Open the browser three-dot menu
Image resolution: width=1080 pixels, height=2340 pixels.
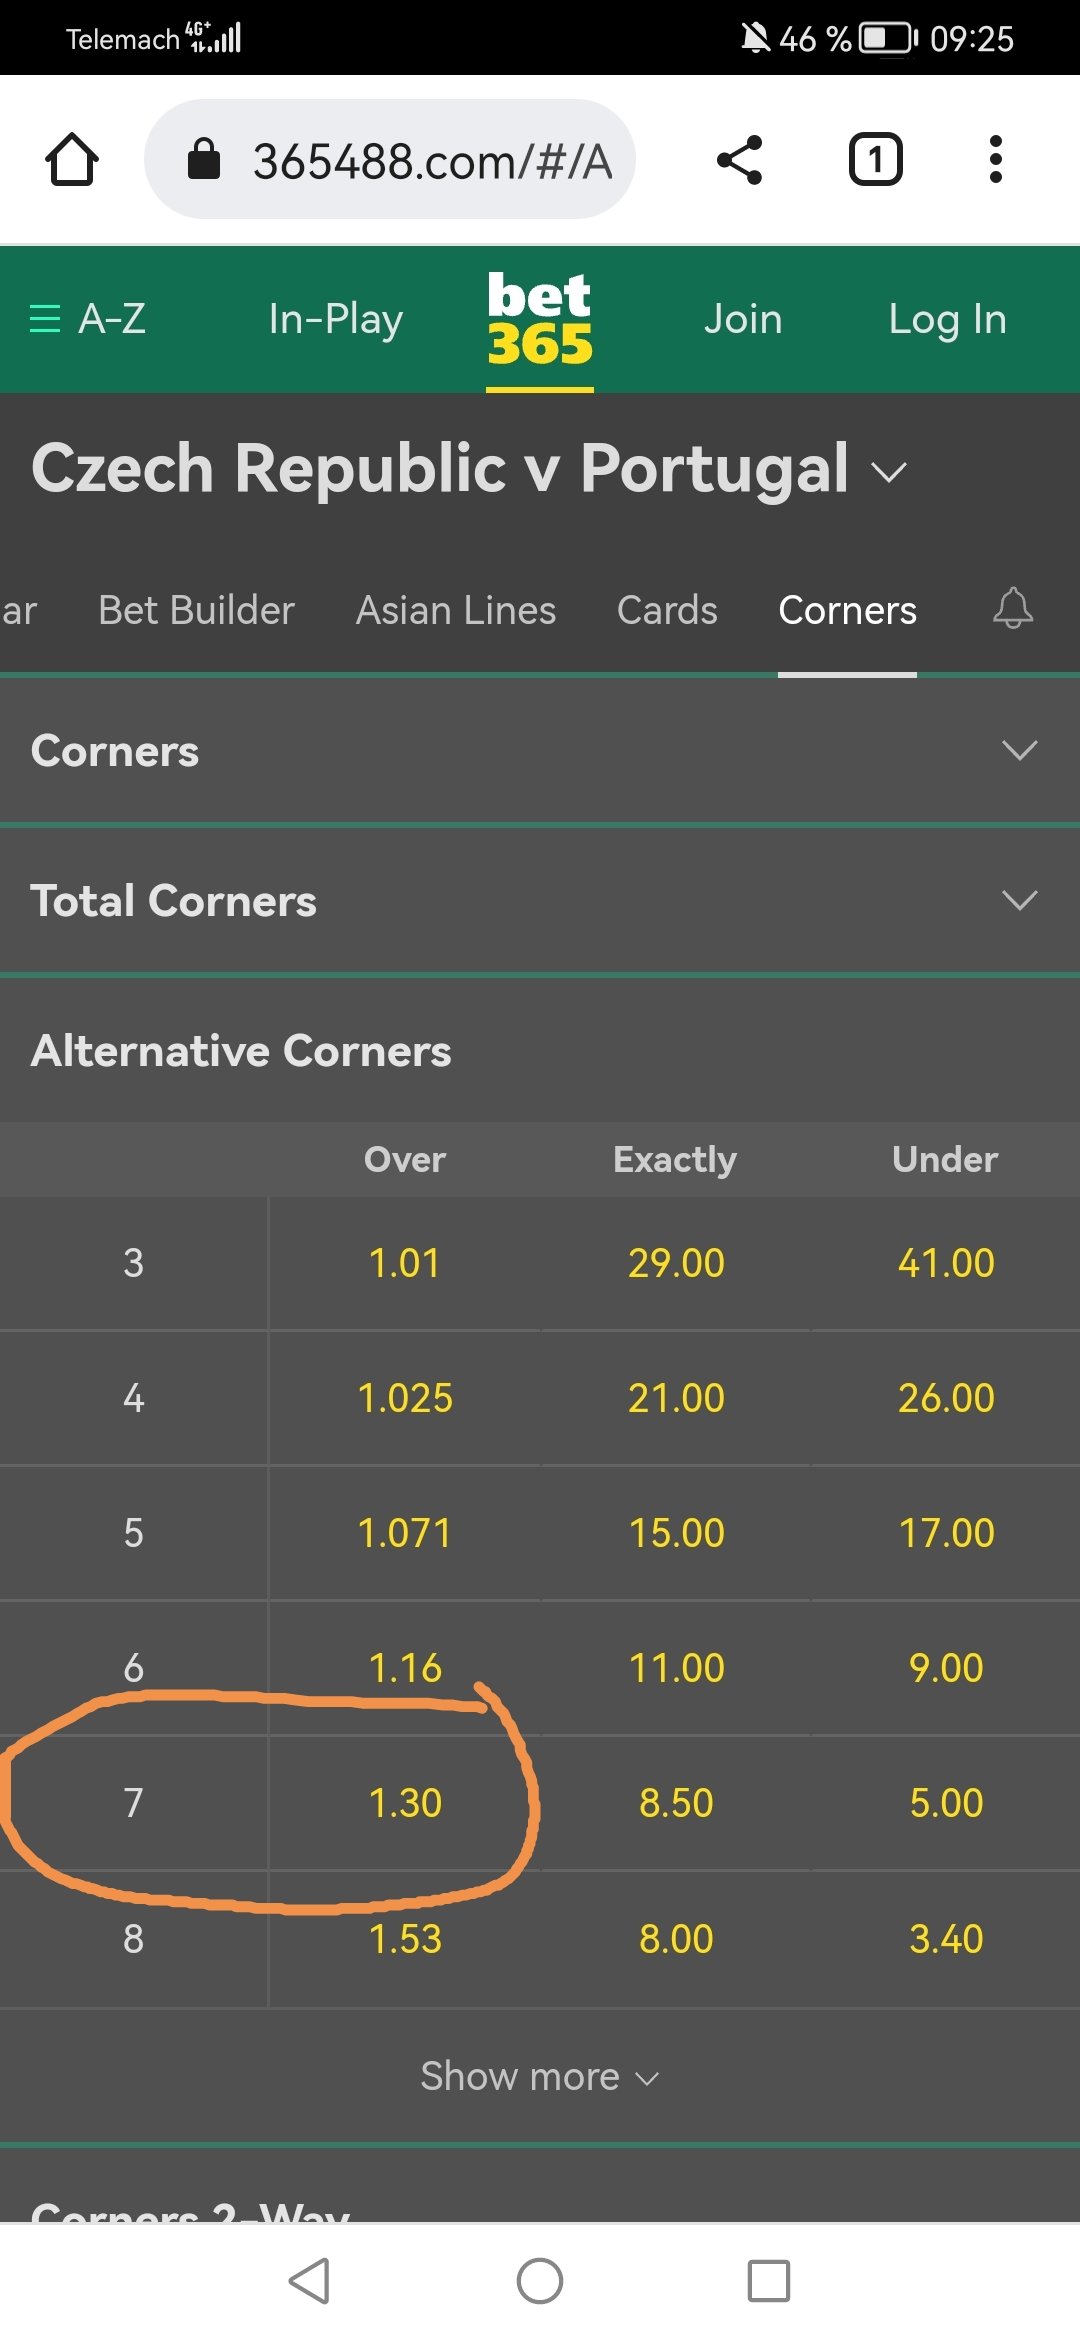pyautogui.click(x=995, y=160)
